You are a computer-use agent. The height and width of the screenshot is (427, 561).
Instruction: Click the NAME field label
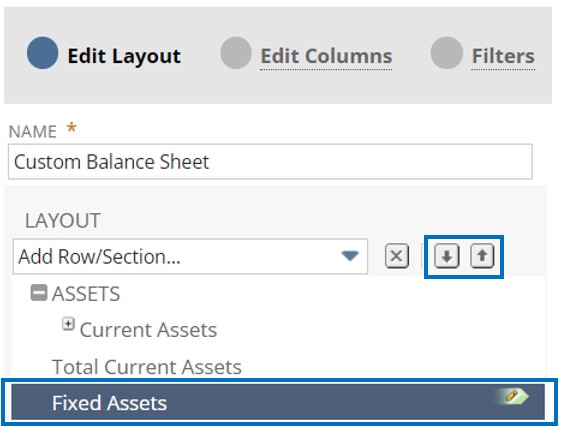click(x=33, y=132)
